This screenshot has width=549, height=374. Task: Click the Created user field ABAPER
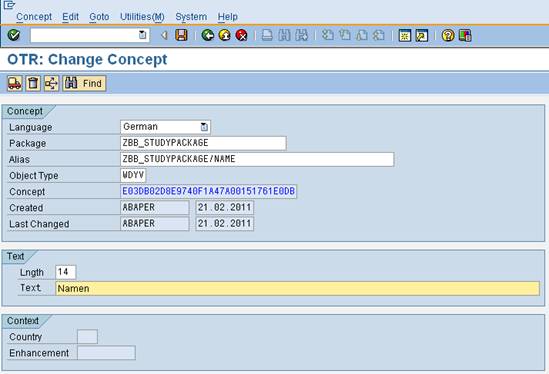click(154, 207)
